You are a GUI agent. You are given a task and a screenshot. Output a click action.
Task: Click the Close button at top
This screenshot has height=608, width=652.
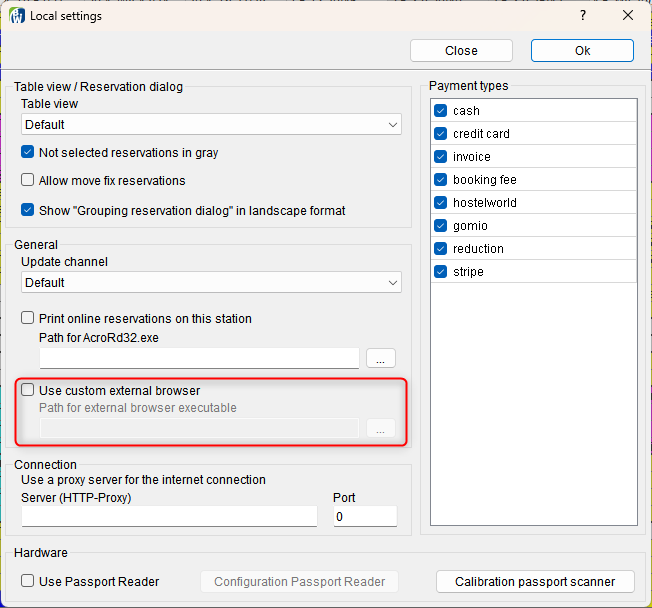[461, 51]
